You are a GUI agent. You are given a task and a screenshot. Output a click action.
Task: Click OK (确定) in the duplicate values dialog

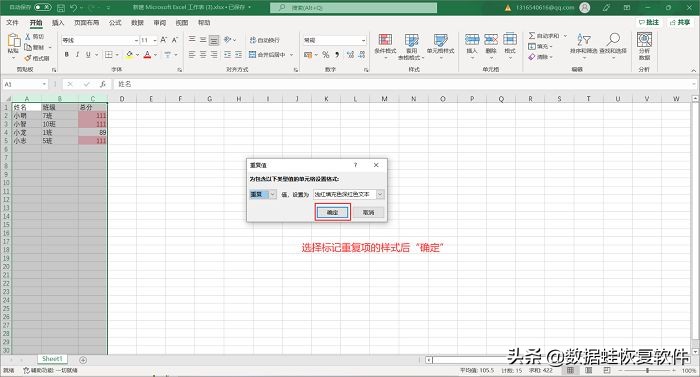(x=332, y=213)
